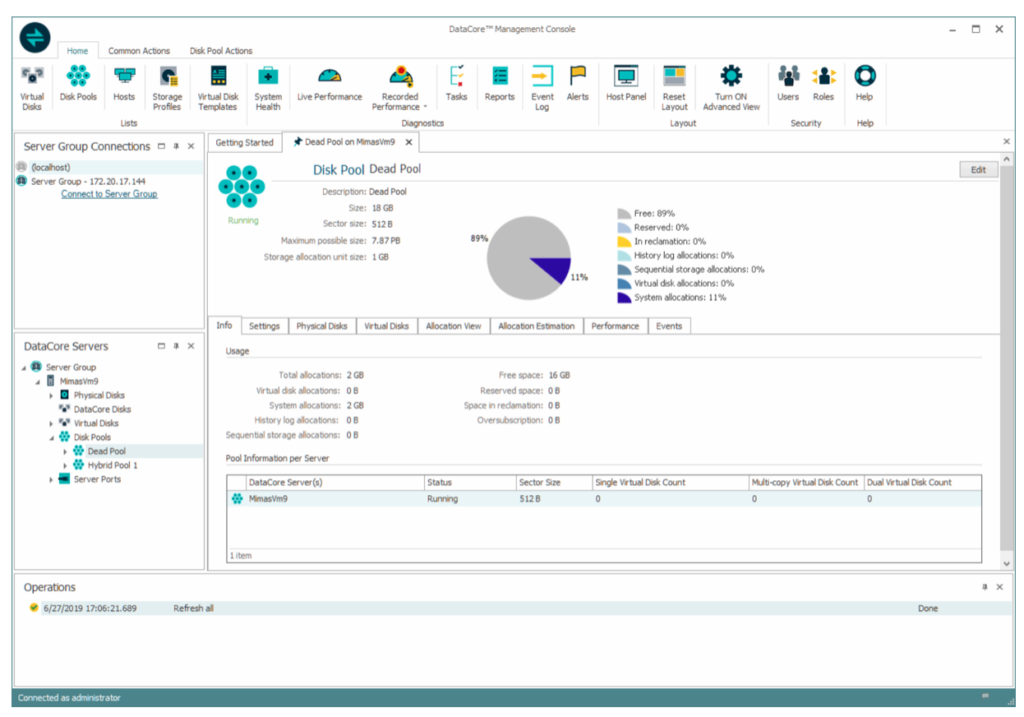Open Storage Profiles
The width and height of the screenshot is (1024, 717).
click(166, 85)
